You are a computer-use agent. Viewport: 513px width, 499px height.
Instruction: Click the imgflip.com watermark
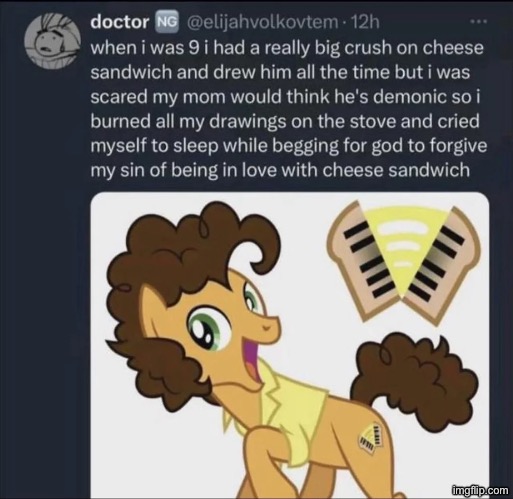[x=480, y=490]
